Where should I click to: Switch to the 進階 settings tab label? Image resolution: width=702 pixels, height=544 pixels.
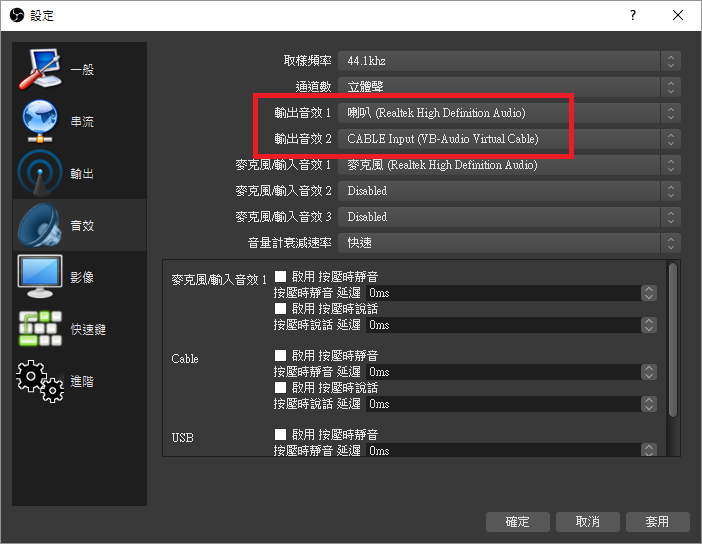click(82, 381)
